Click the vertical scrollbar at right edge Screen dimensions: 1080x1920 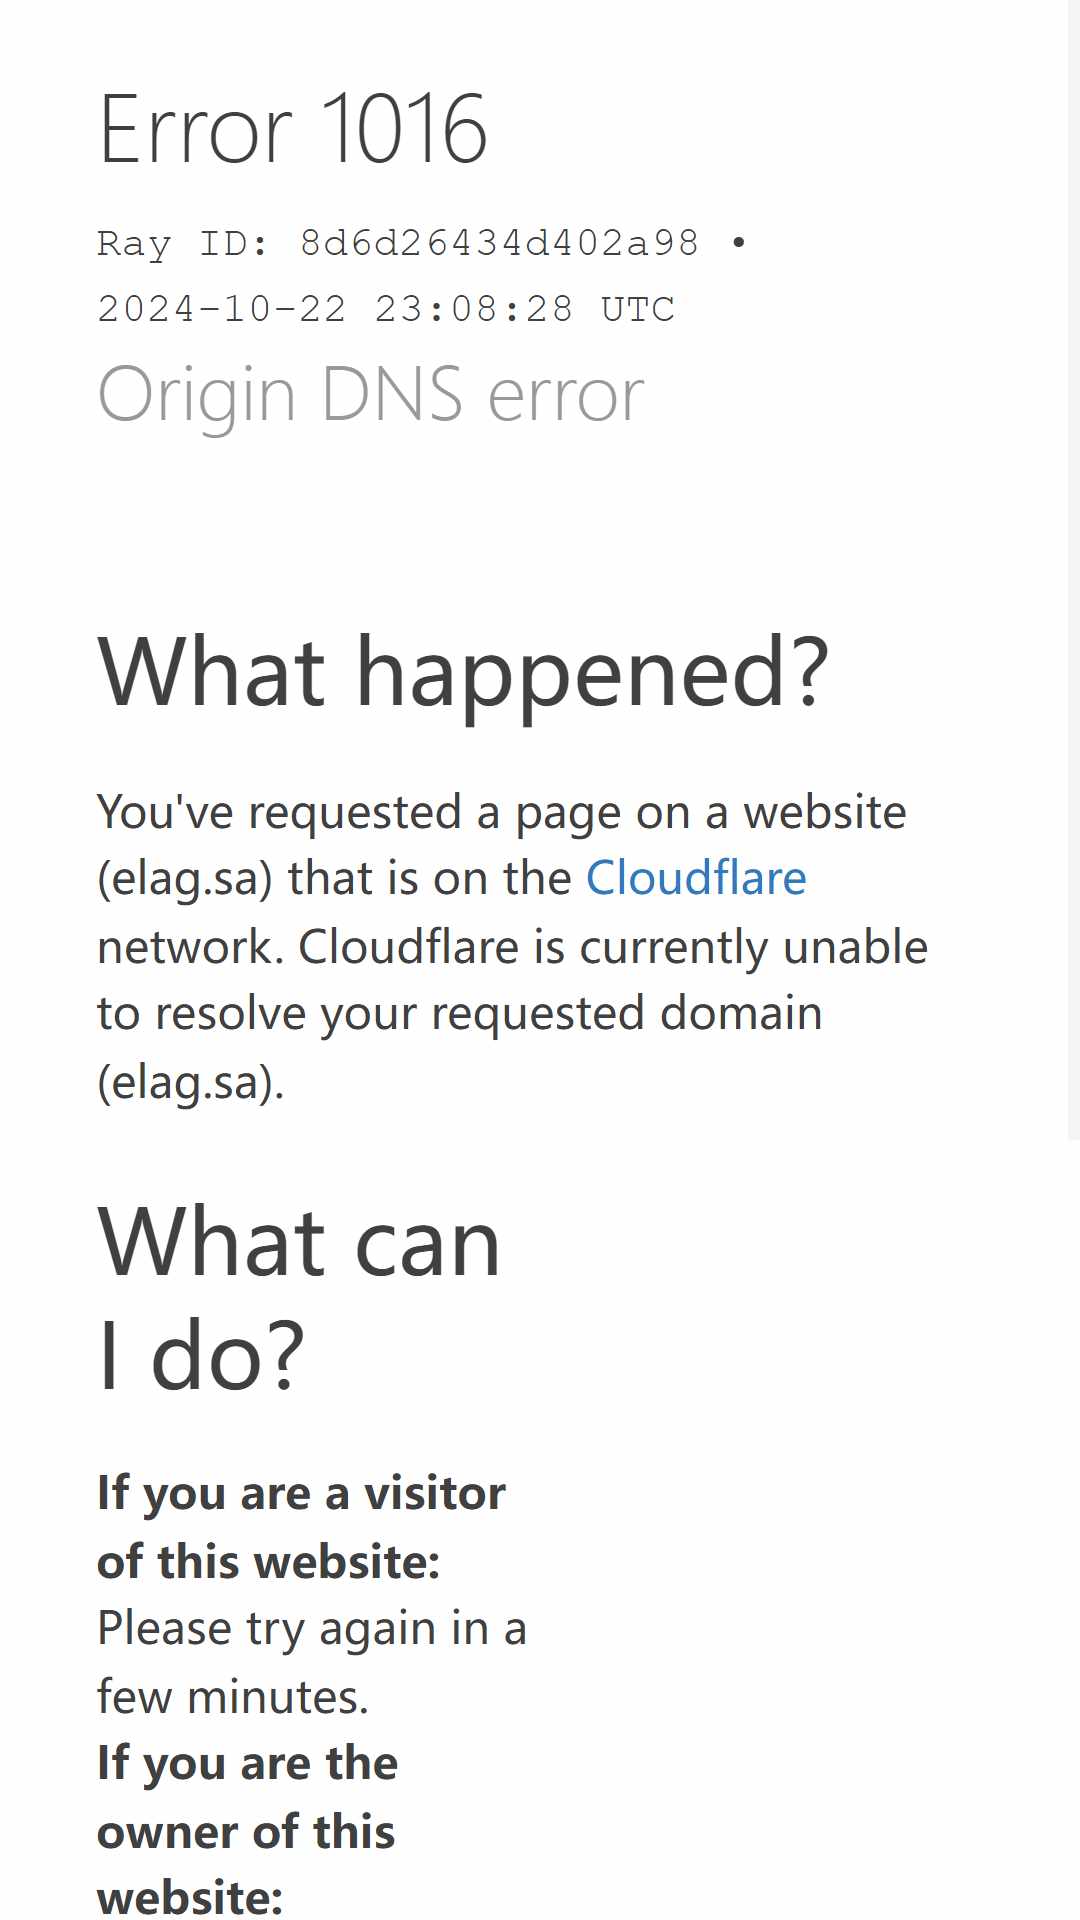(x=1073, y=570)
